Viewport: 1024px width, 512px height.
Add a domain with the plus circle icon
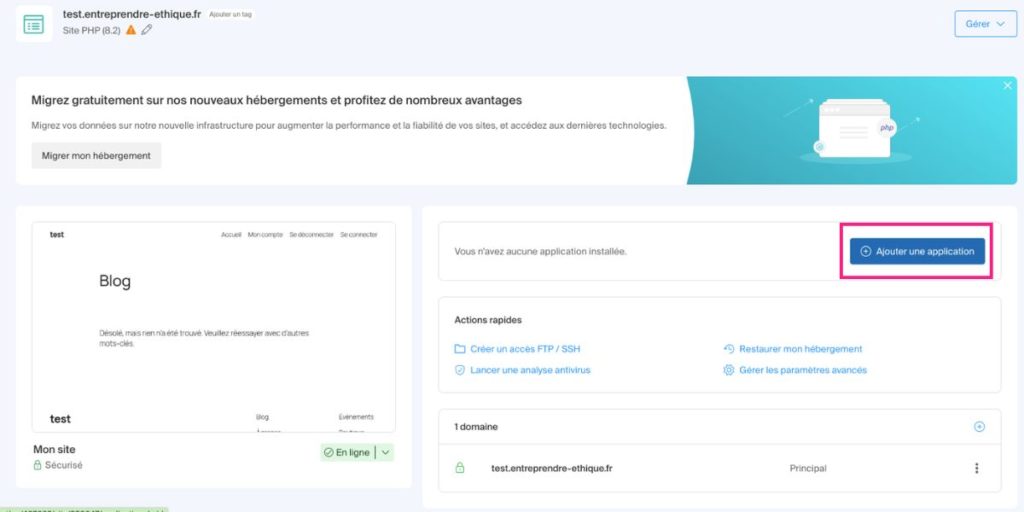tap(979, 426)
